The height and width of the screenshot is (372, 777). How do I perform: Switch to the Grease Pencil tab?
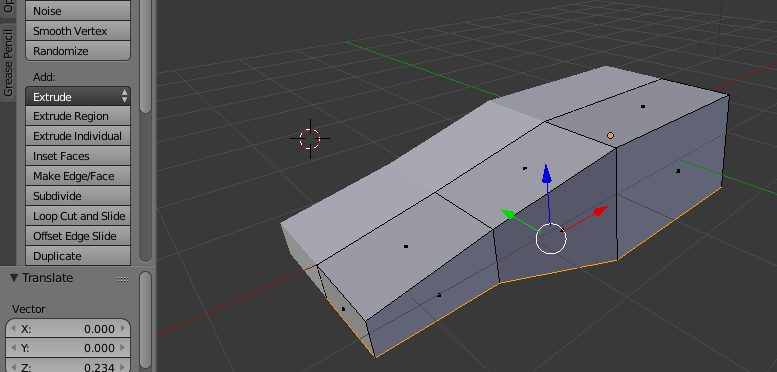(8, 63)
